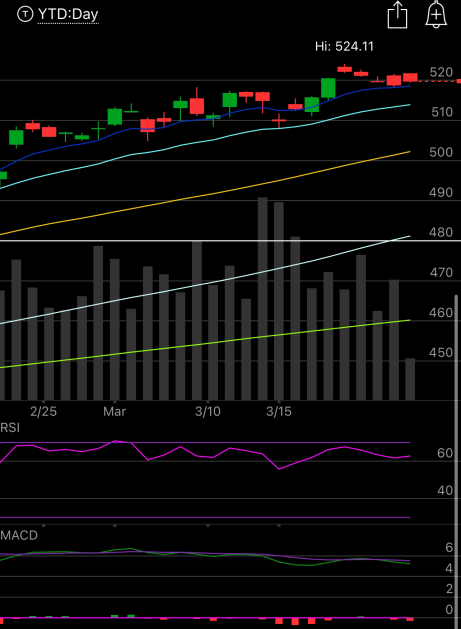Tap the 2/25 date label

coord(43,412)
